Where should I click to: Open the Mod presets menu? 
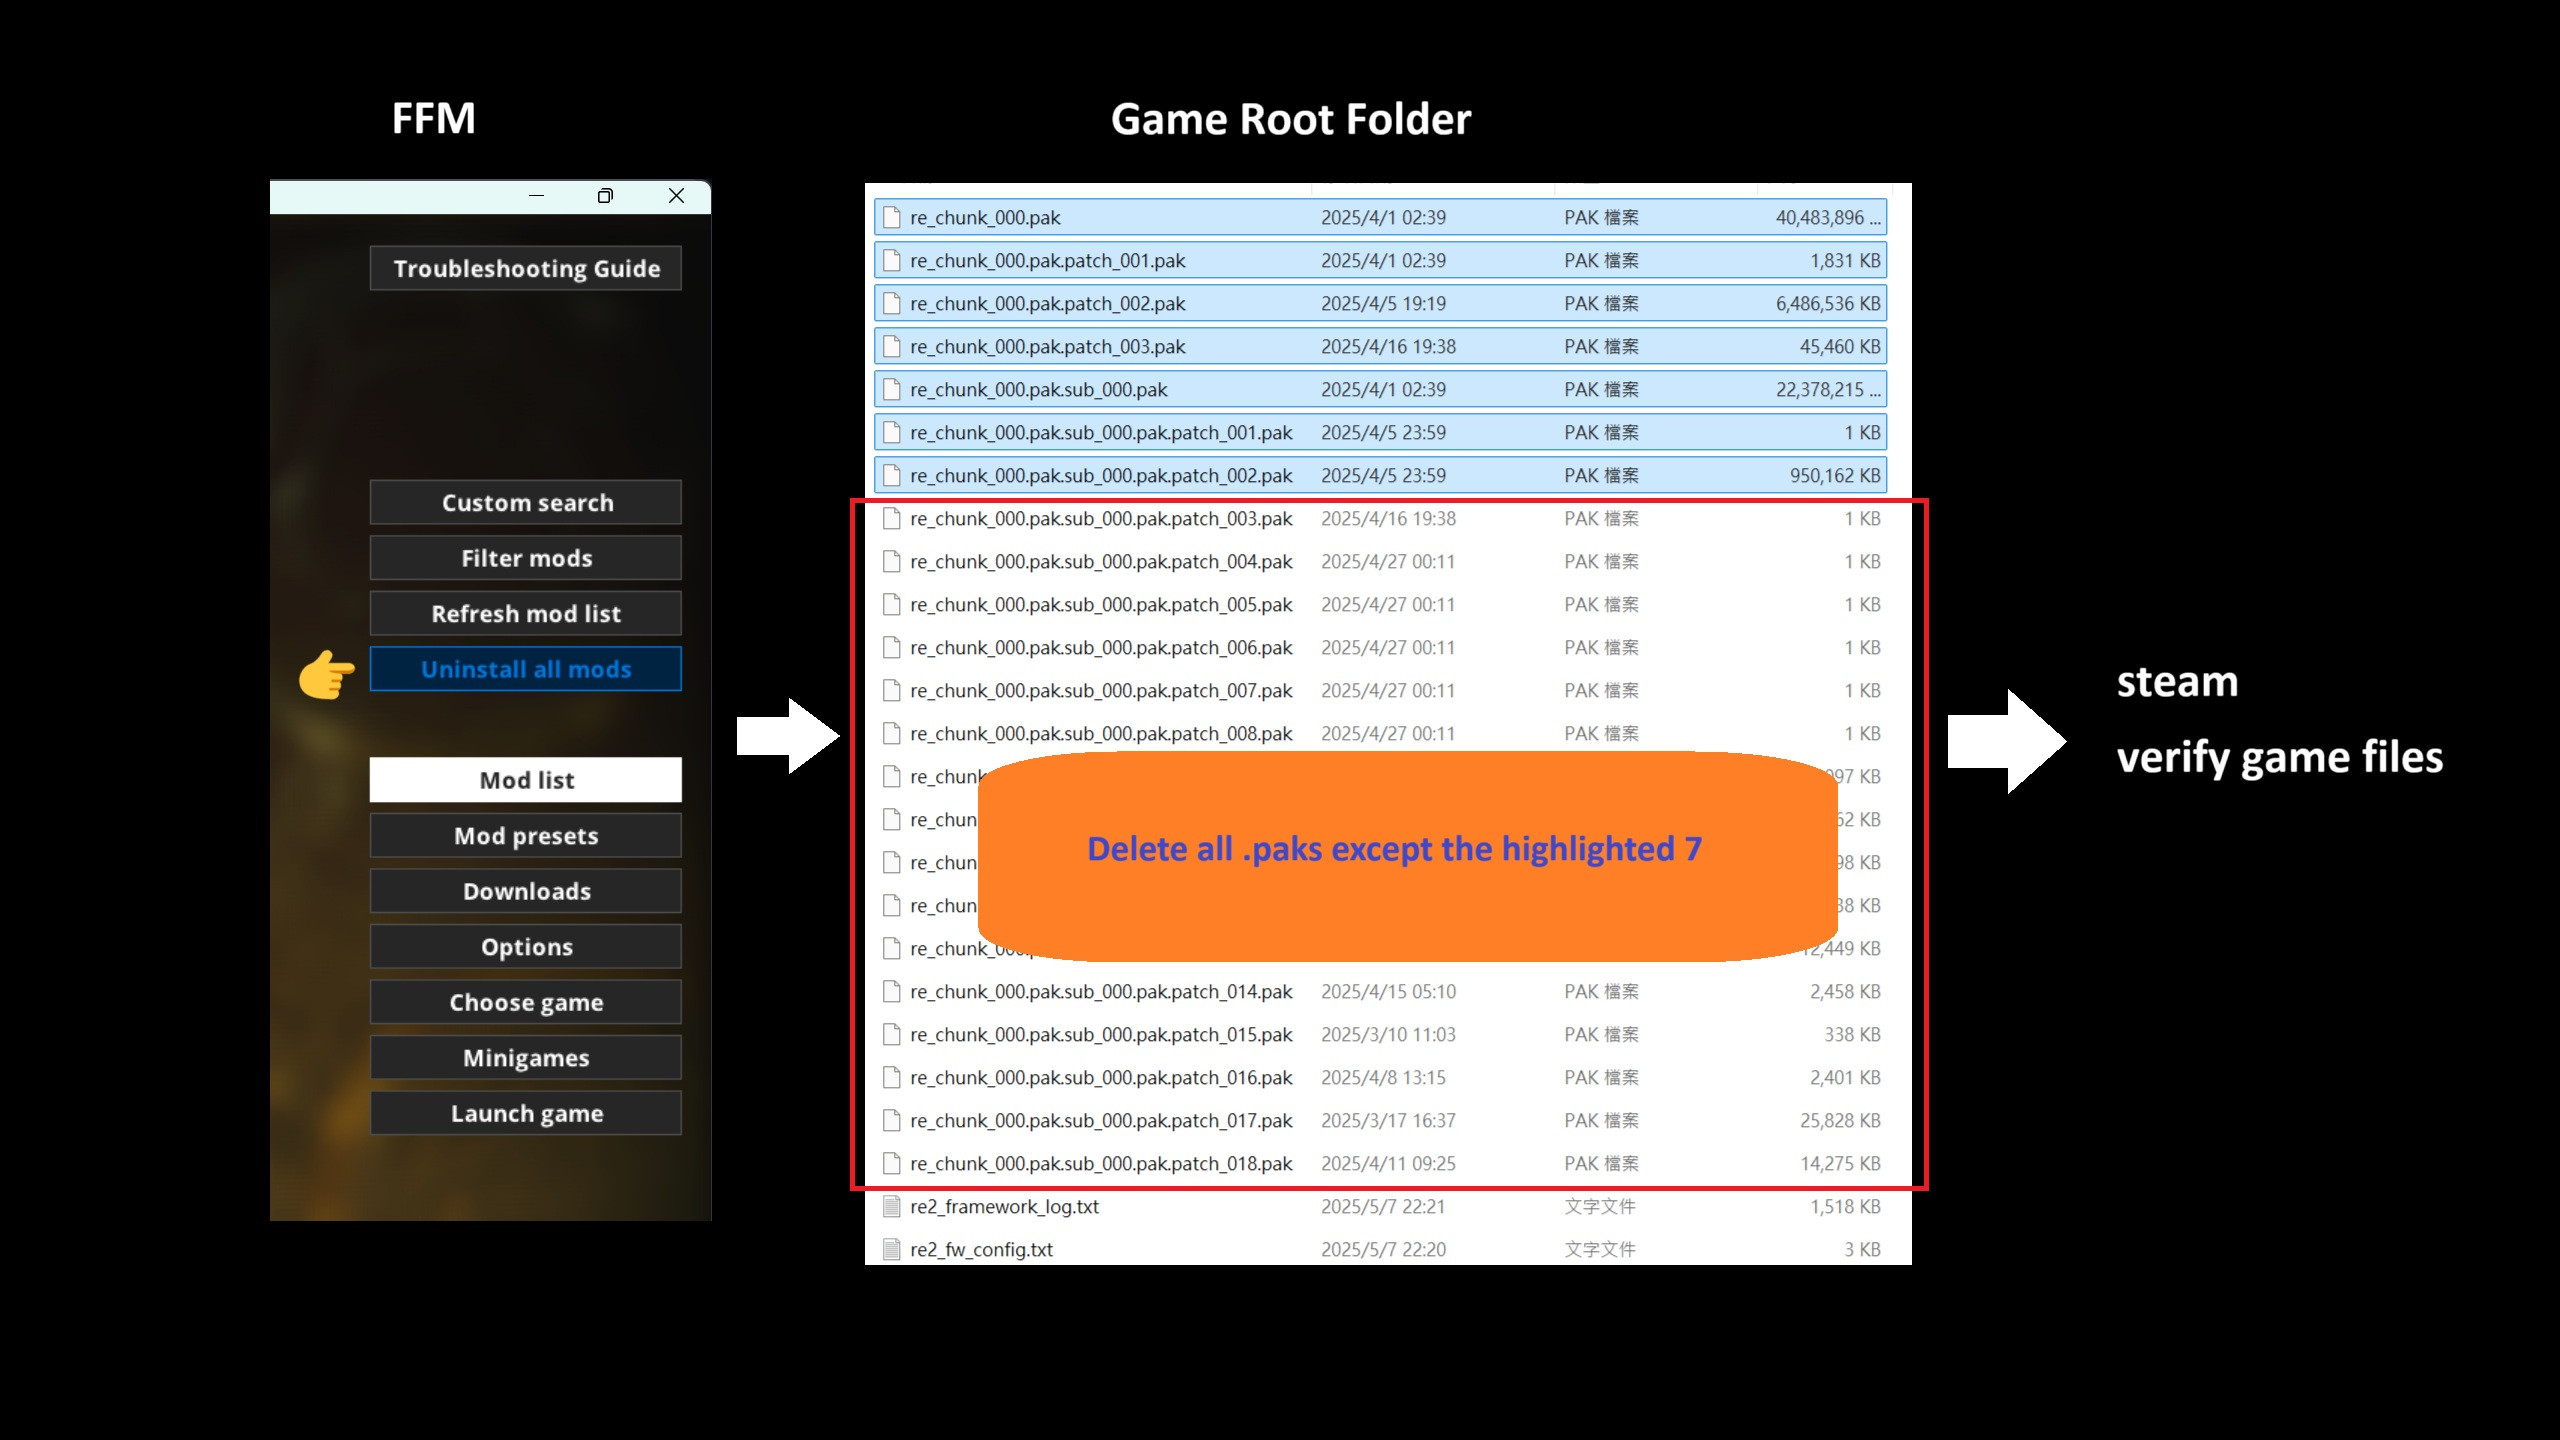[x=526, y=835]
